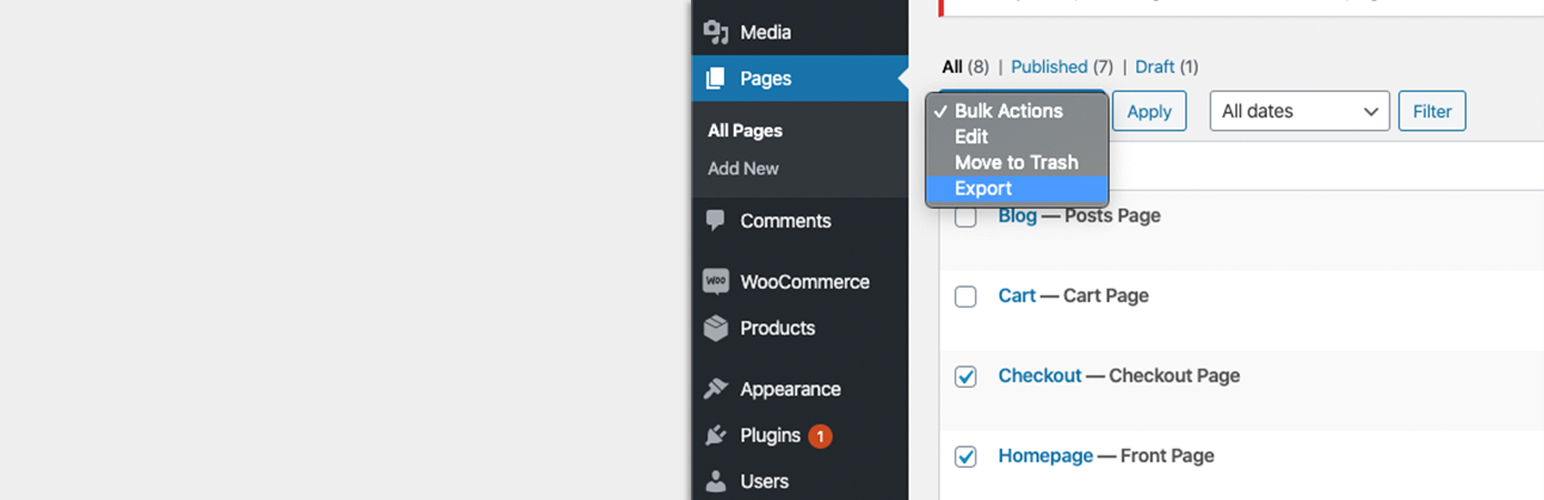Go to All Pages submenu
The width and height of the screenshot is (1544, 500).
745,131
